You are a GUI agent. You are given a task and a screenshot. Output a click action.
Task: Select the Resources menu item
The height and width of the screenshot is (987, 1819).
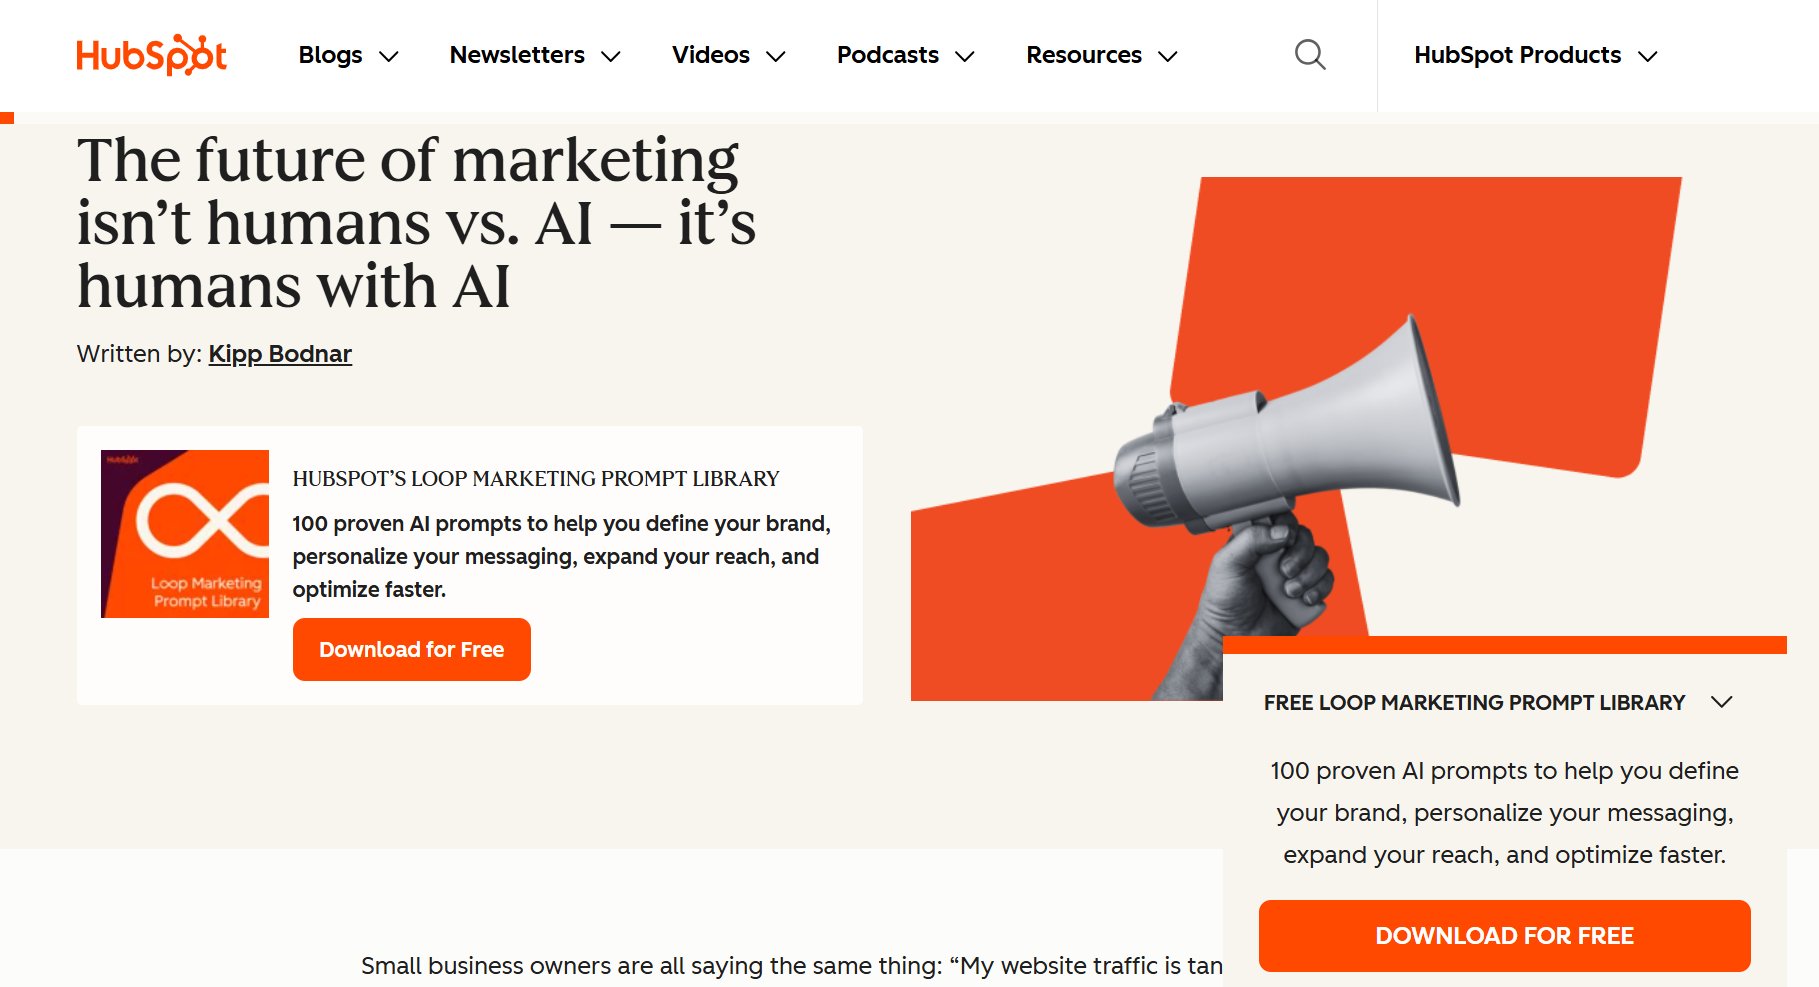click(x=1083, y=55)
